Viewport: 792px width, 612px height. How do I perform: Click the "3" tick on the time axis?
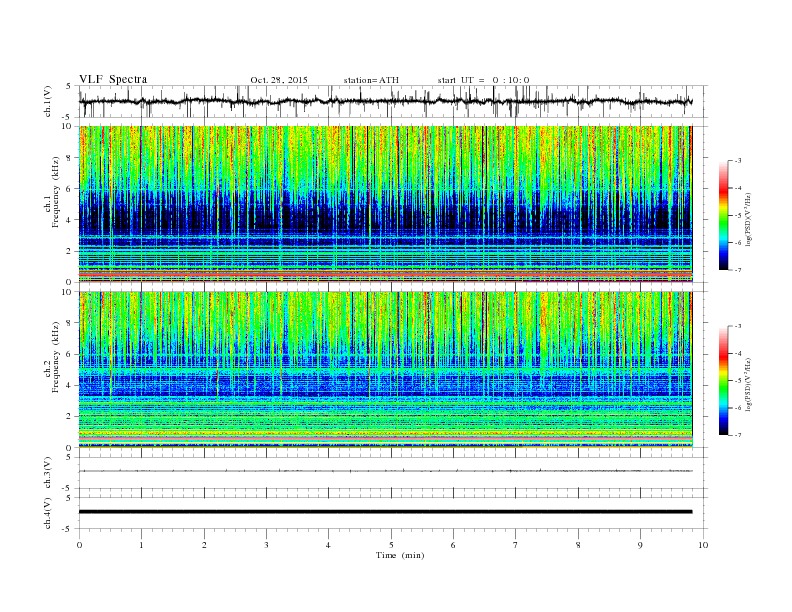point(266,545)
